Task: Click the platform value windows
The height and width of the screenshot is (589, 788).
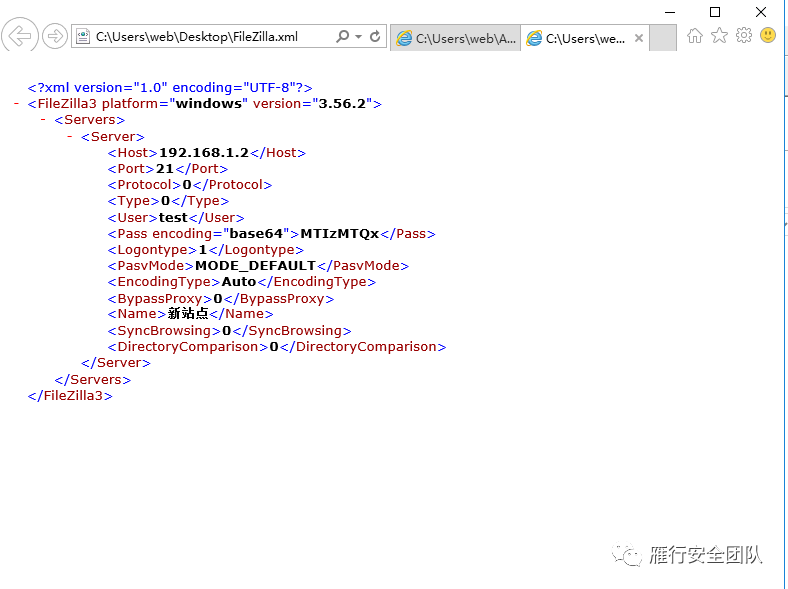Action: point(209,104)
